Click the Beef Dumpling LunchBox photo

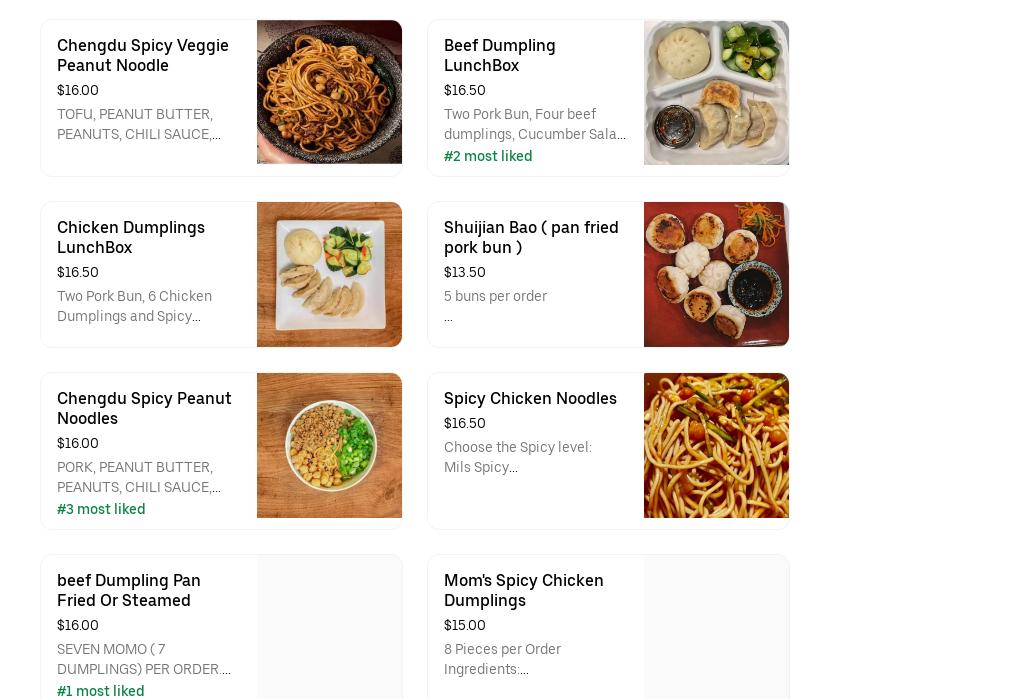coord(716,92)
